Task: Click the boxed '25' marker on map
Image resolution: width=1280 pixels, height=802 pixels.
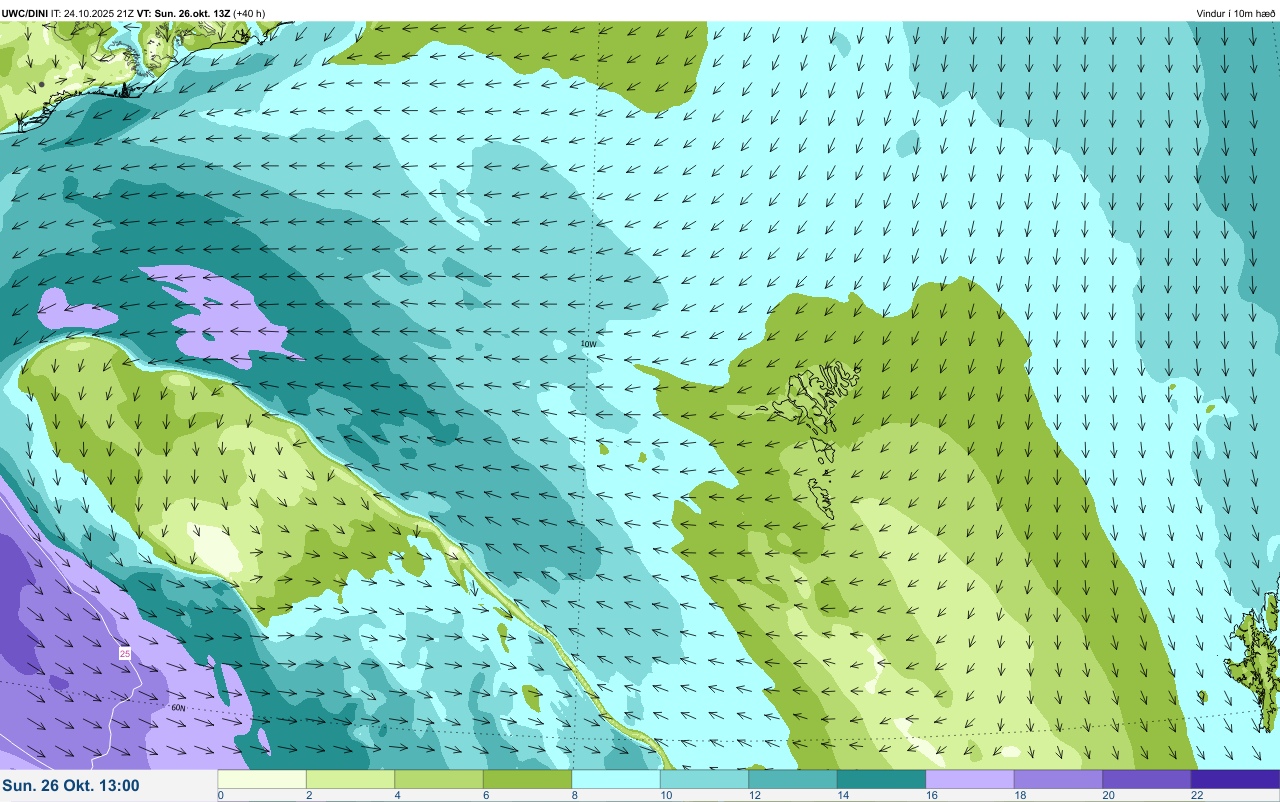Action: pyautogui.click(x=125, y=653)
